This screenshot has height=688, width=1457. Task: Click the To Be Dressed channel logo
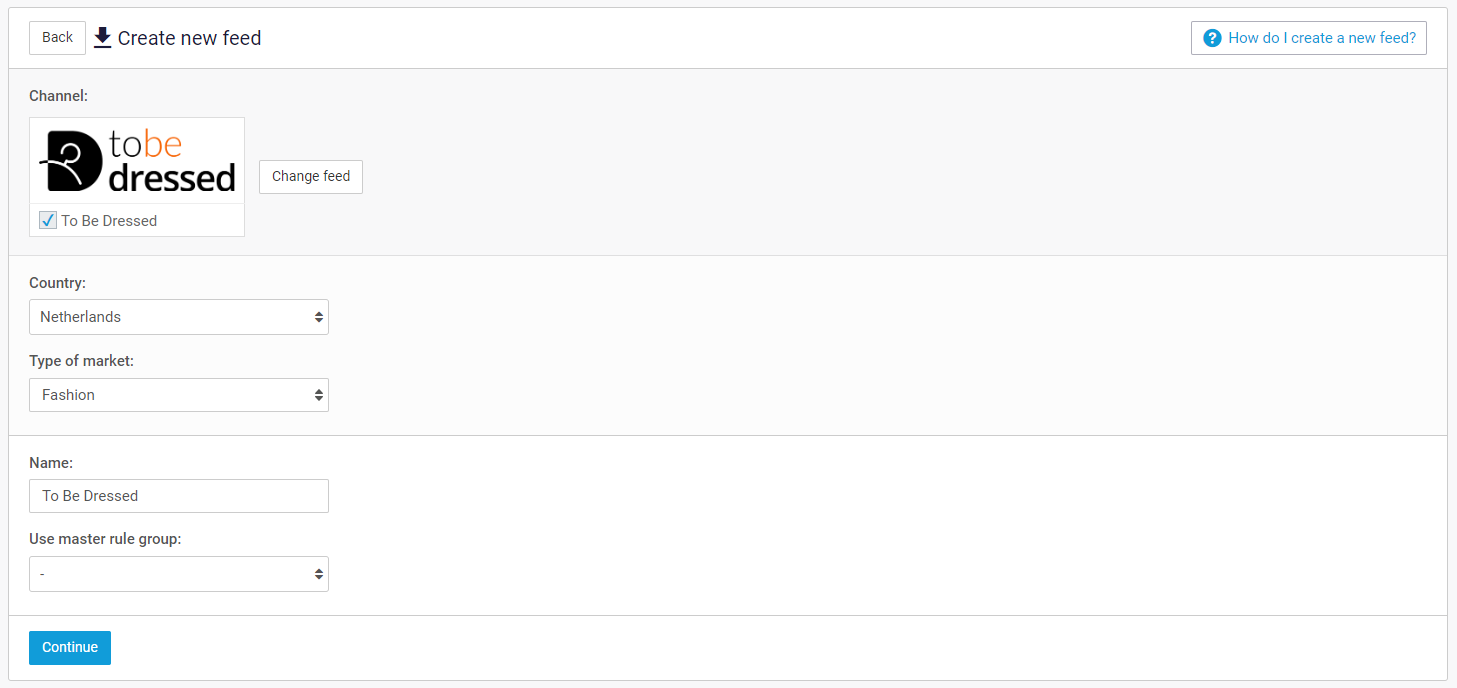coord(137,161)
